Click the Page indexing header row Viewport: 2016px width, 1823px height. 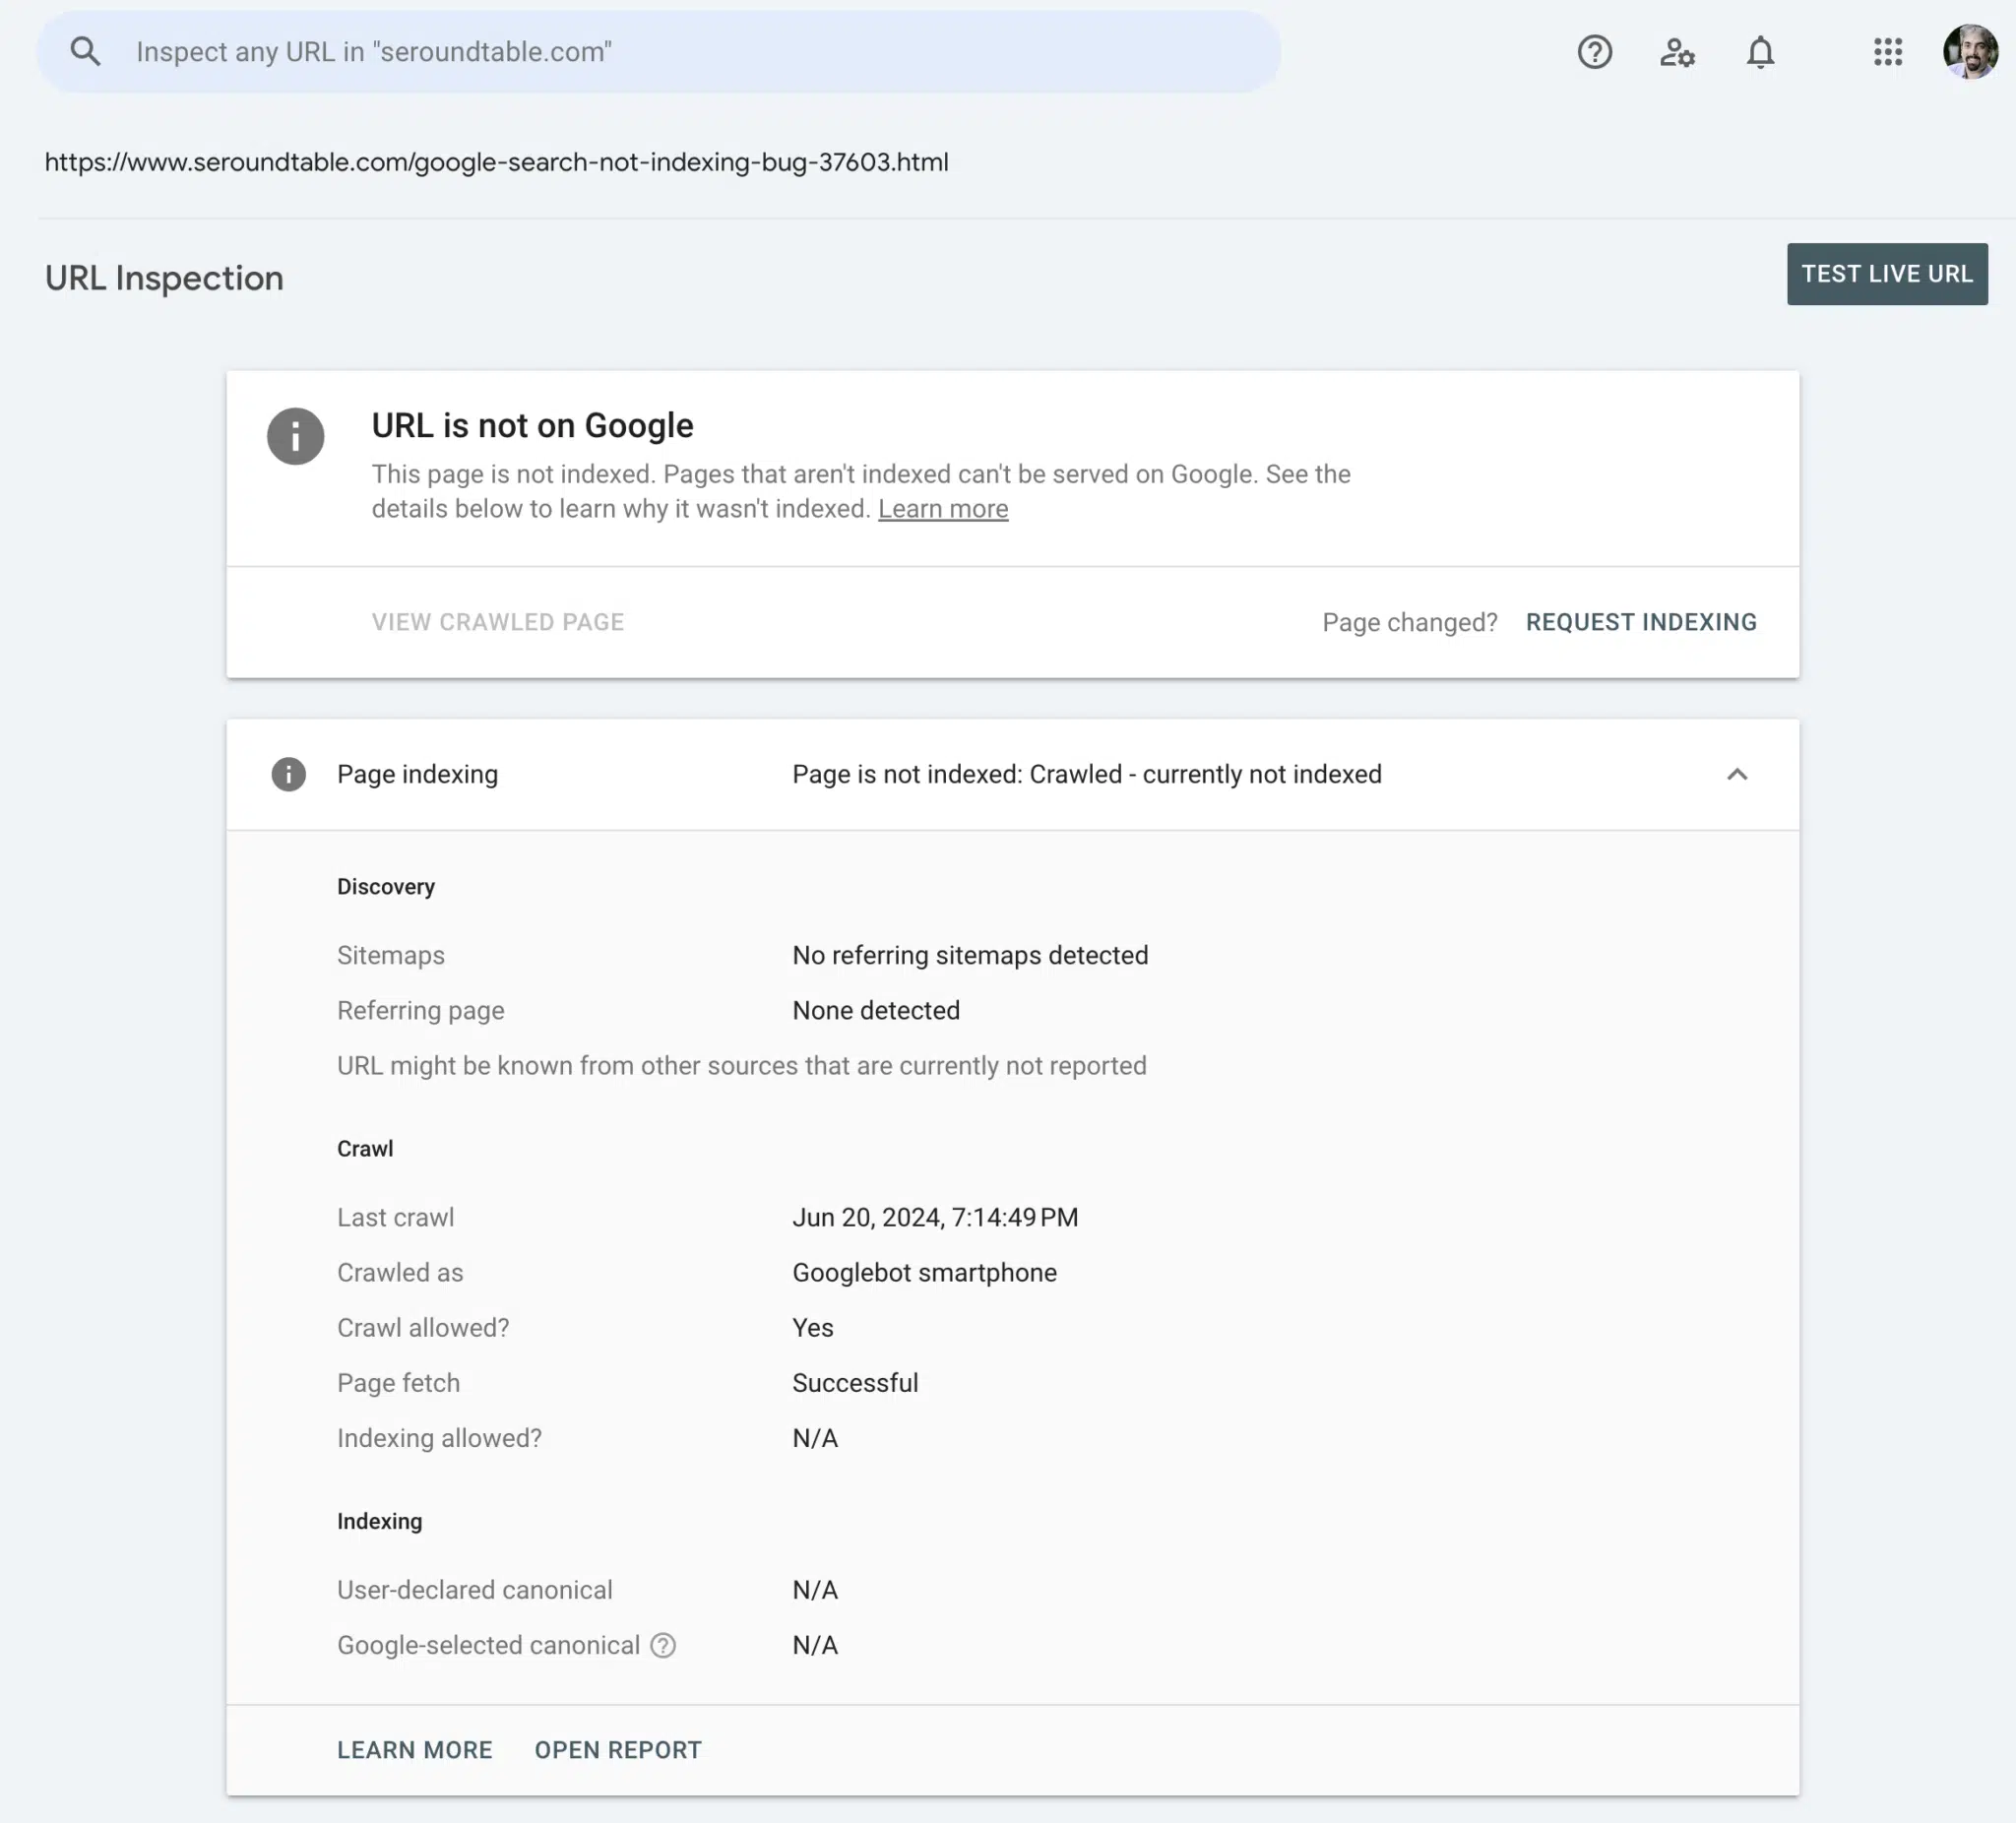point(1012,774)
